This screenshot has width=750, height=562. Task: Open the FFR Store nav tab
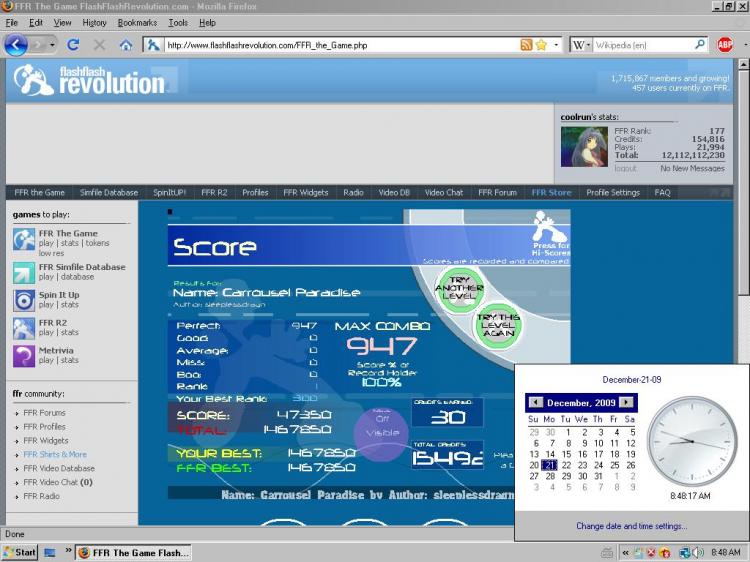tap(551, 192)
